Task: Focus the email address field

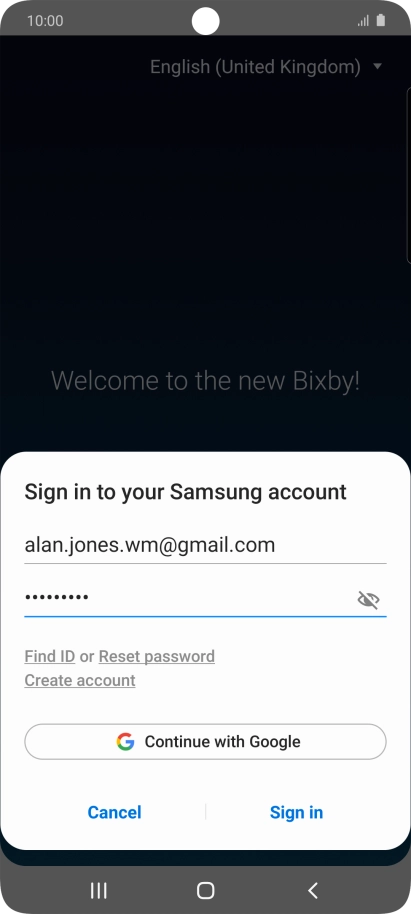Action: coord(205,546)
